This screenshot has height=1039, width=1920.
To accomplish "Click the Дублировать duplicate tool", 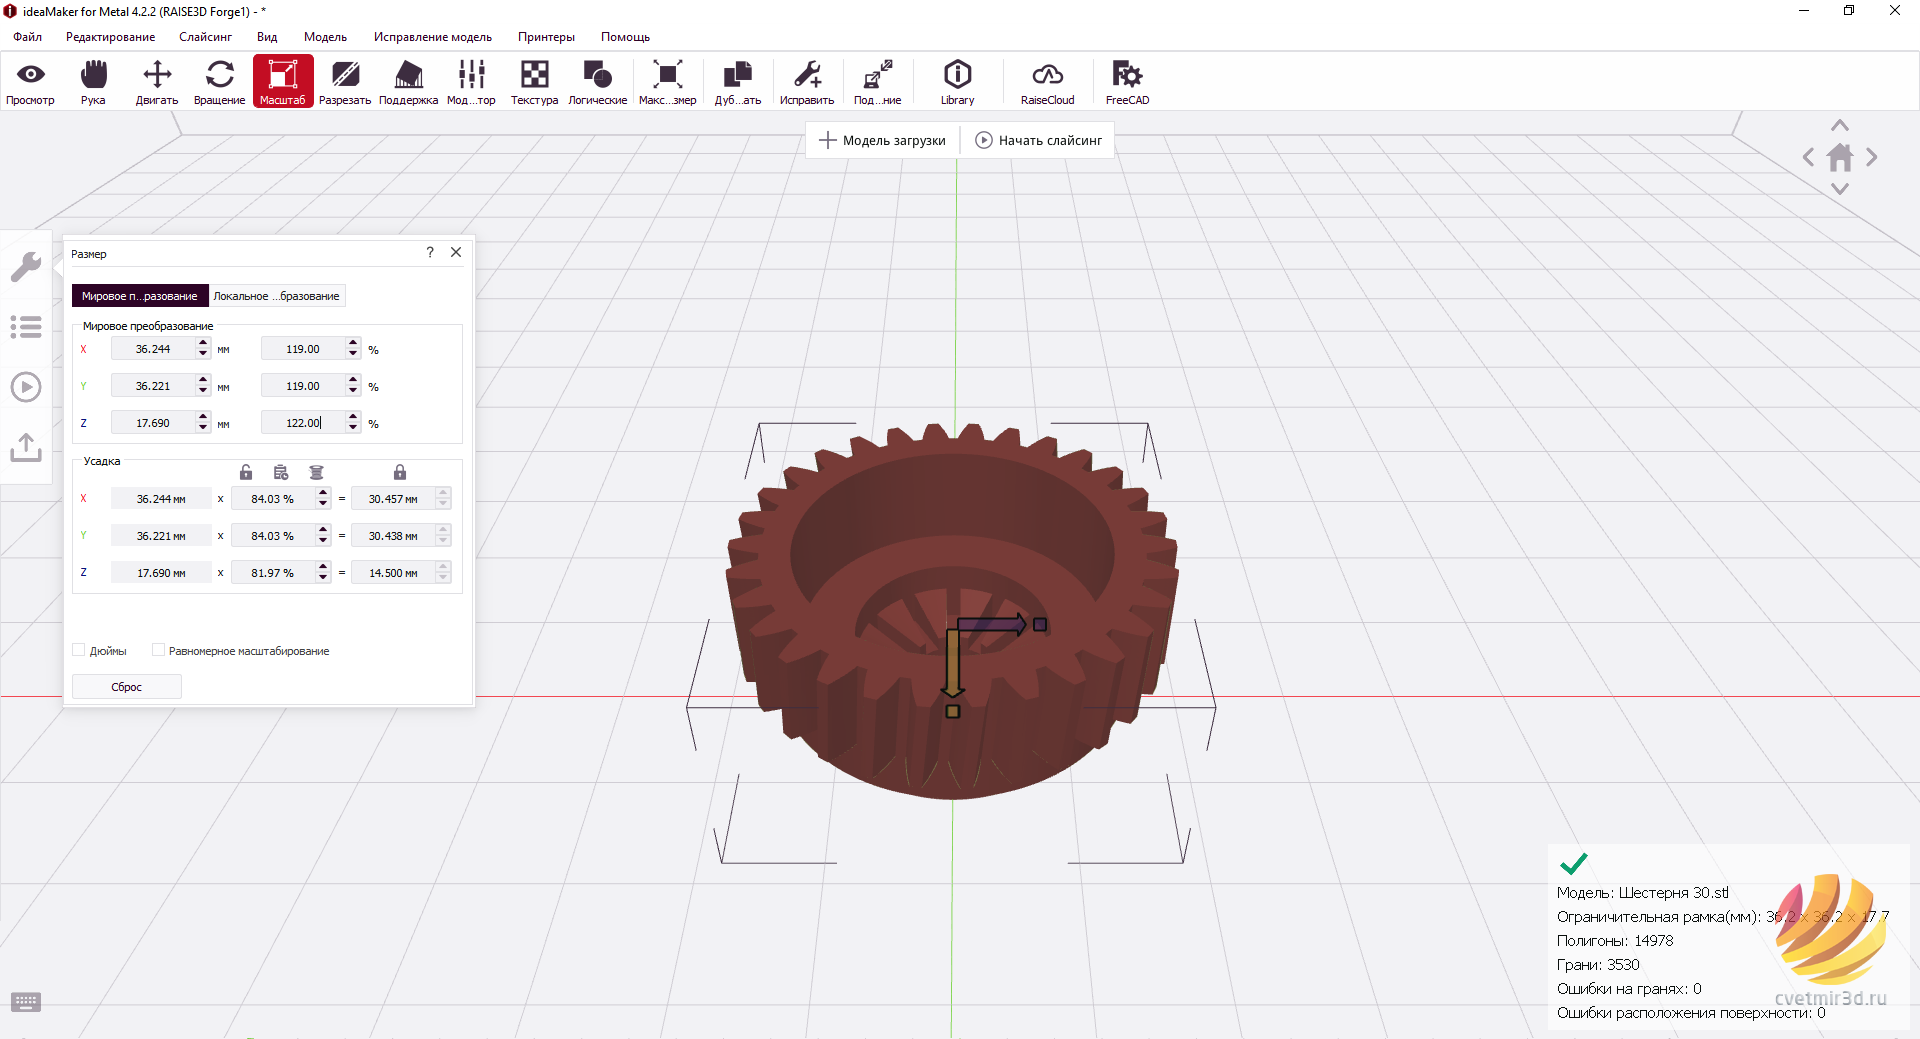I will tap(738, 81).
